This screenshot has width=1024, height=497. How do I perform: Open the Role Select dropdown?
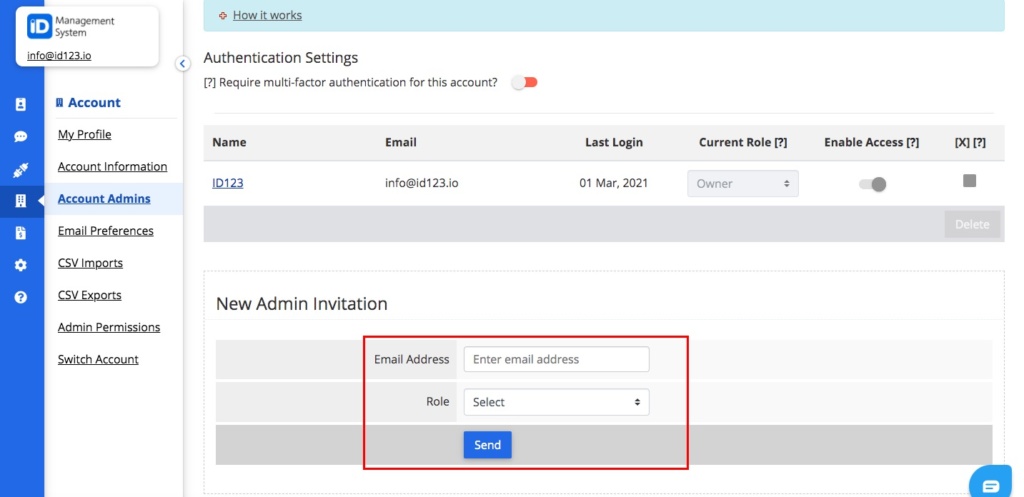[x=556, y=402]
